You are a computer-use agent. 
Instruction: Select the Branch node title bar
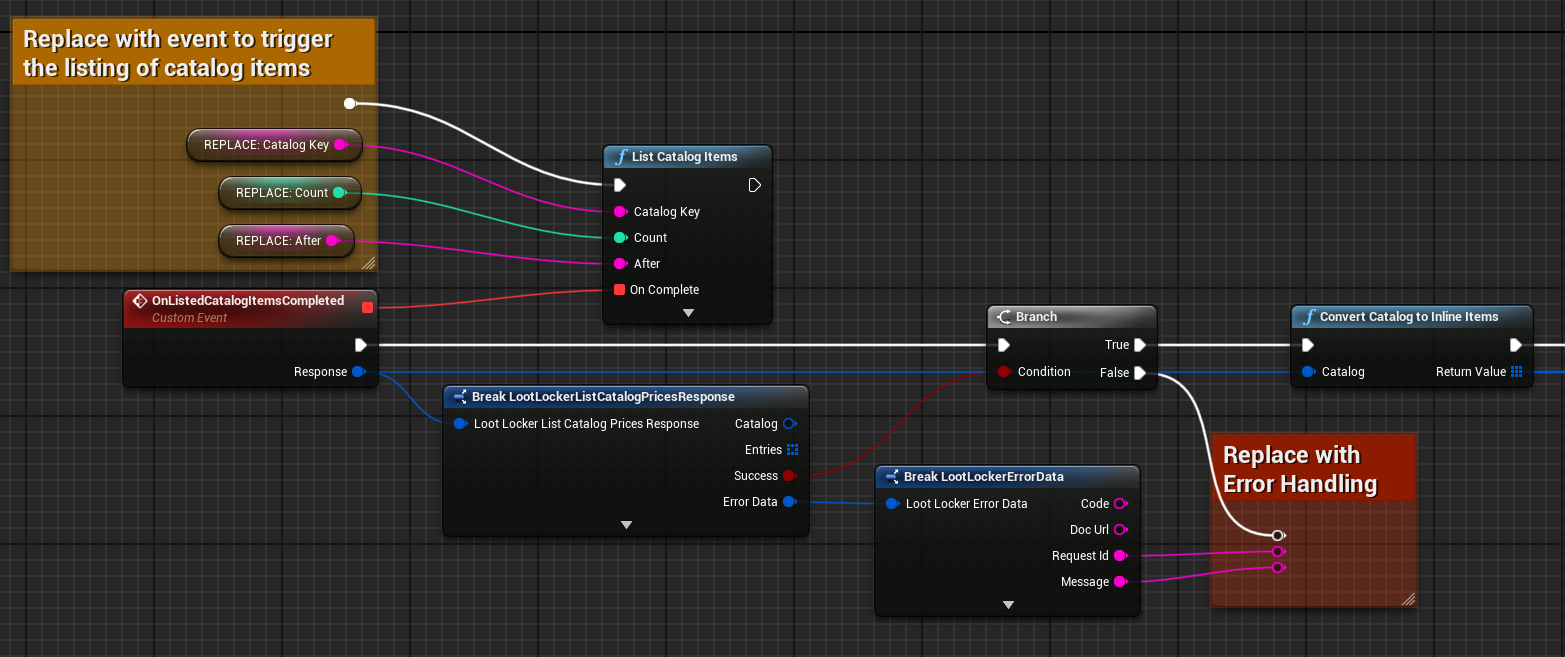coord(1070,317)
